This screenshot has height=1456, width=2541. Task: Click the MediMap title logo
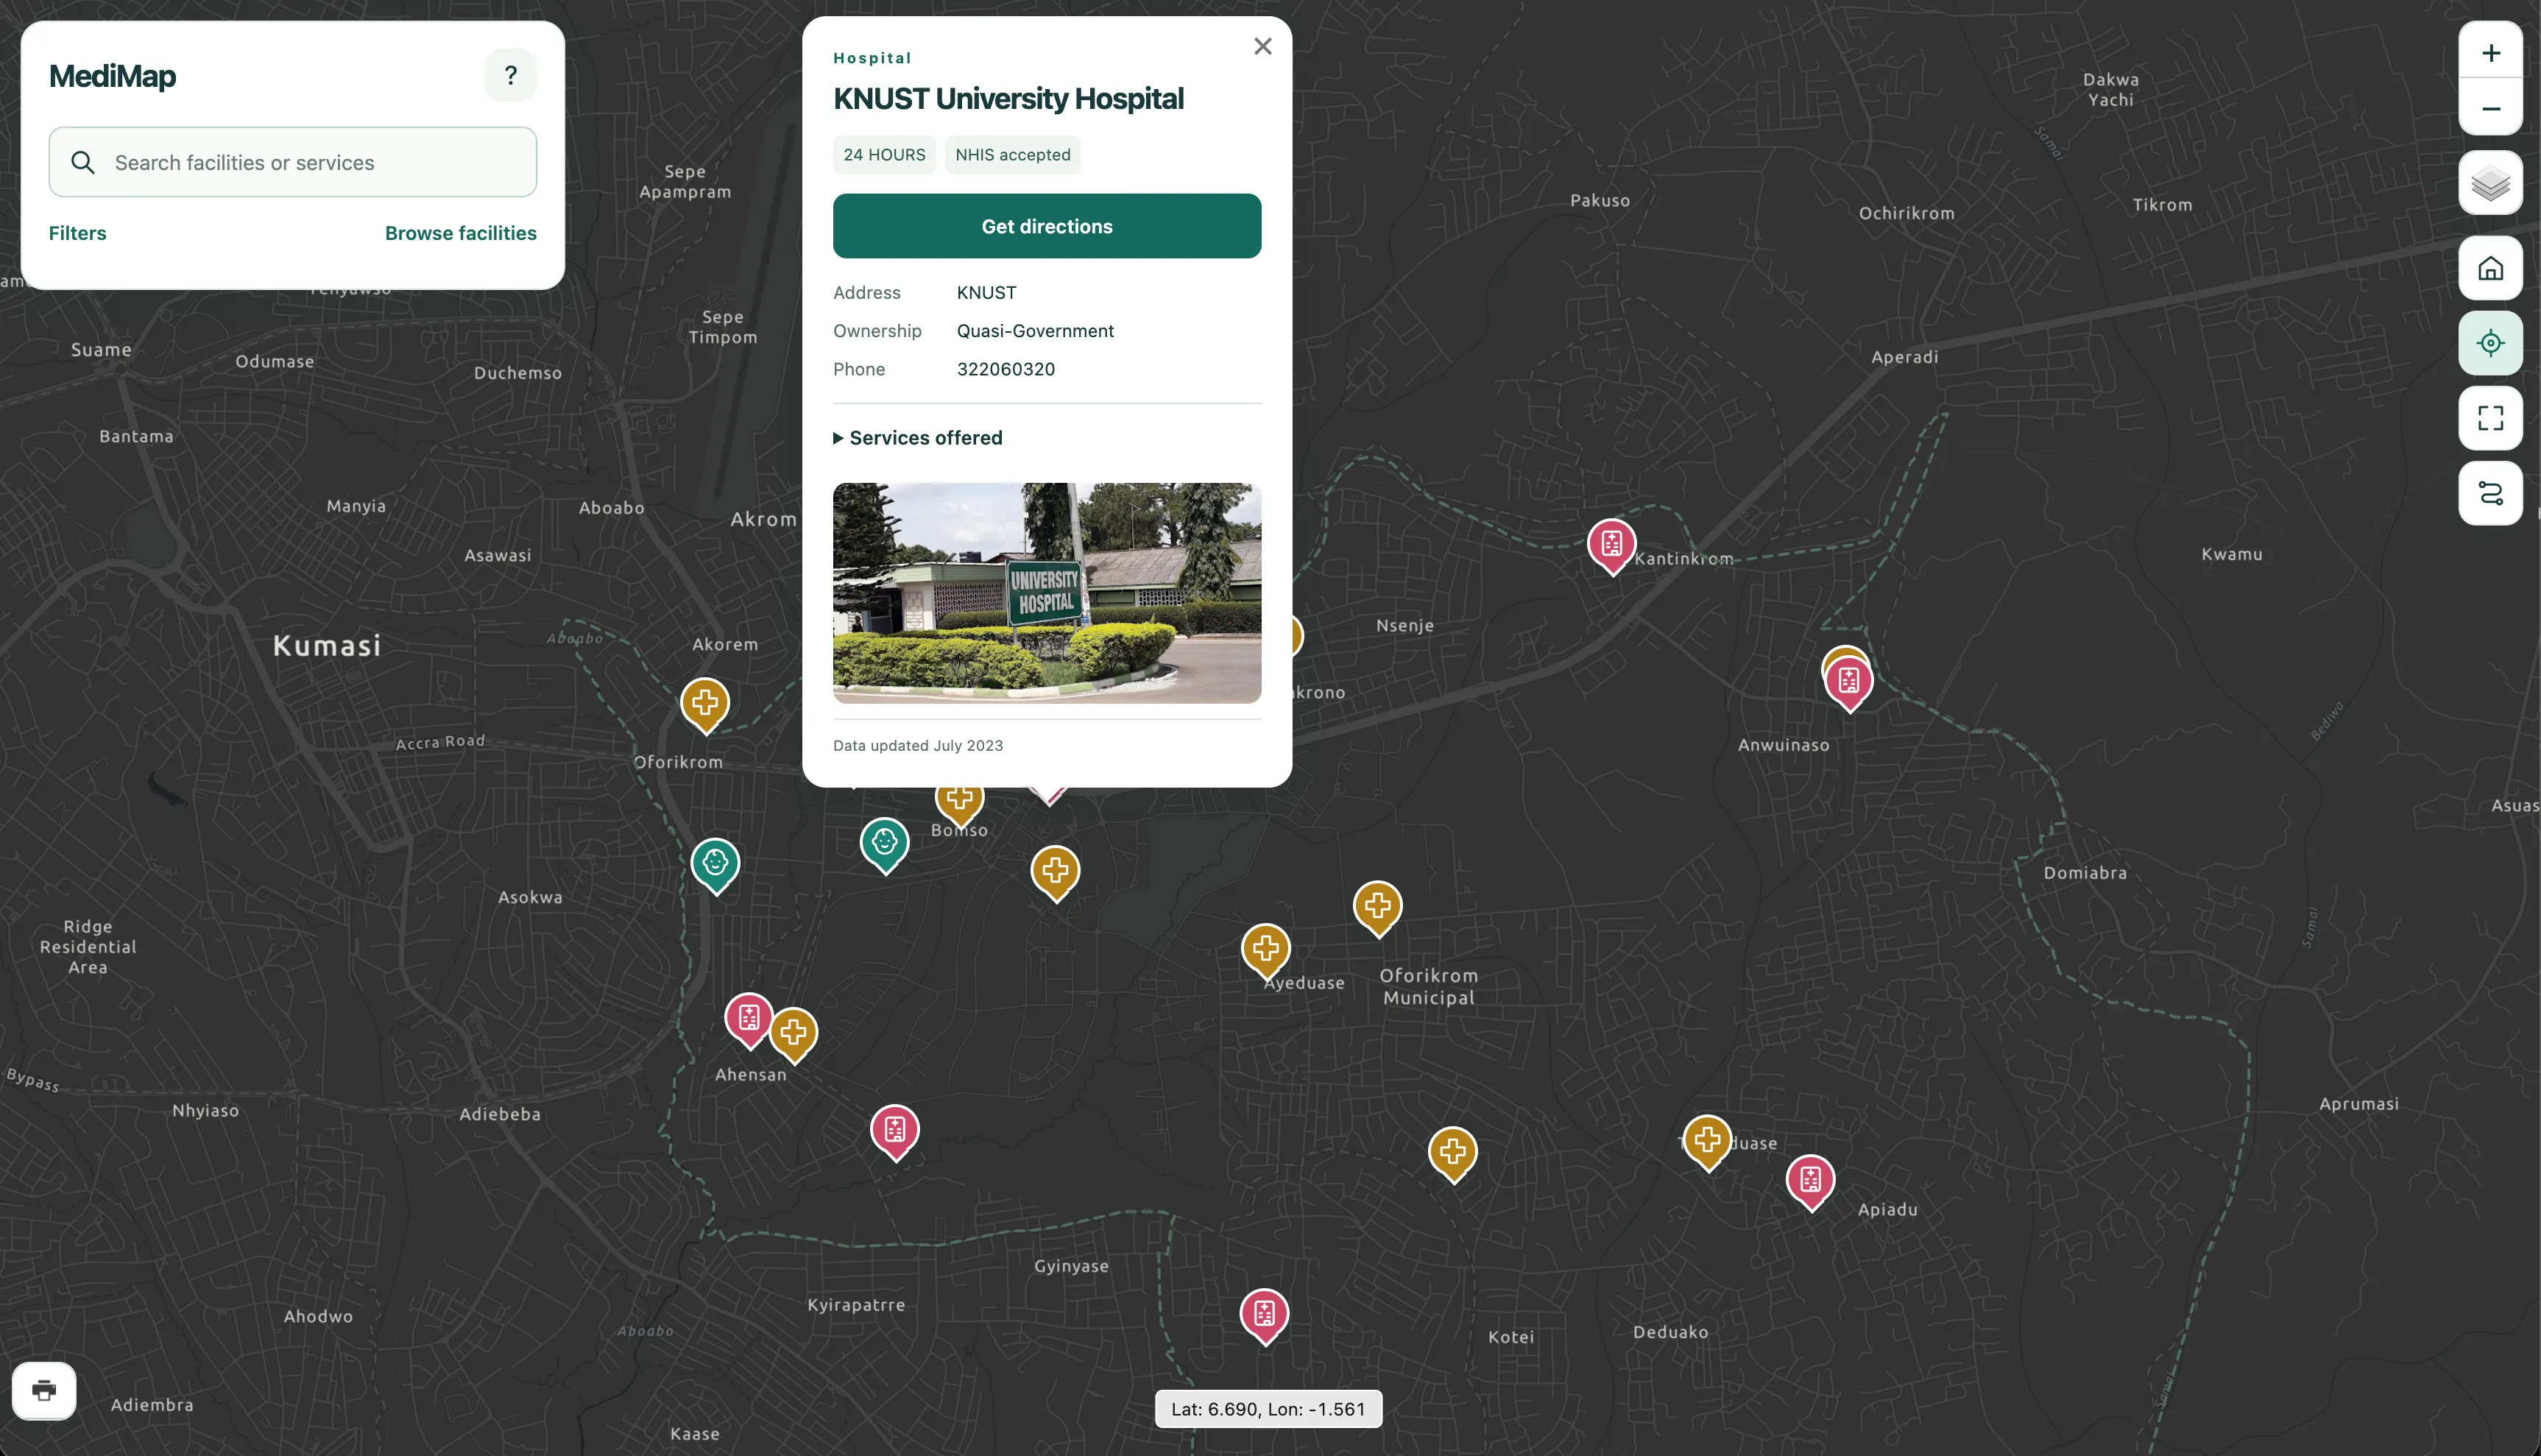[x=112, y=76]
